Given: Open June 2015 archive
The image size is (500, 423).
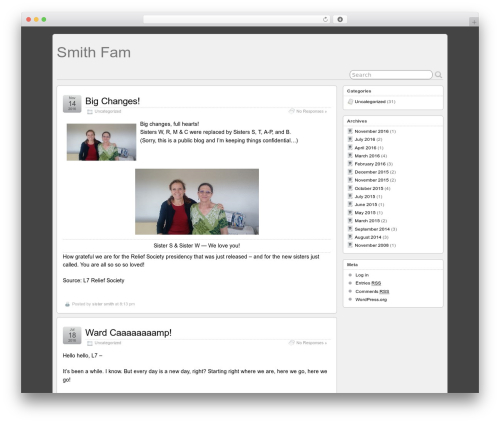Looking at the screenshot, I should [x=366, y=205].
